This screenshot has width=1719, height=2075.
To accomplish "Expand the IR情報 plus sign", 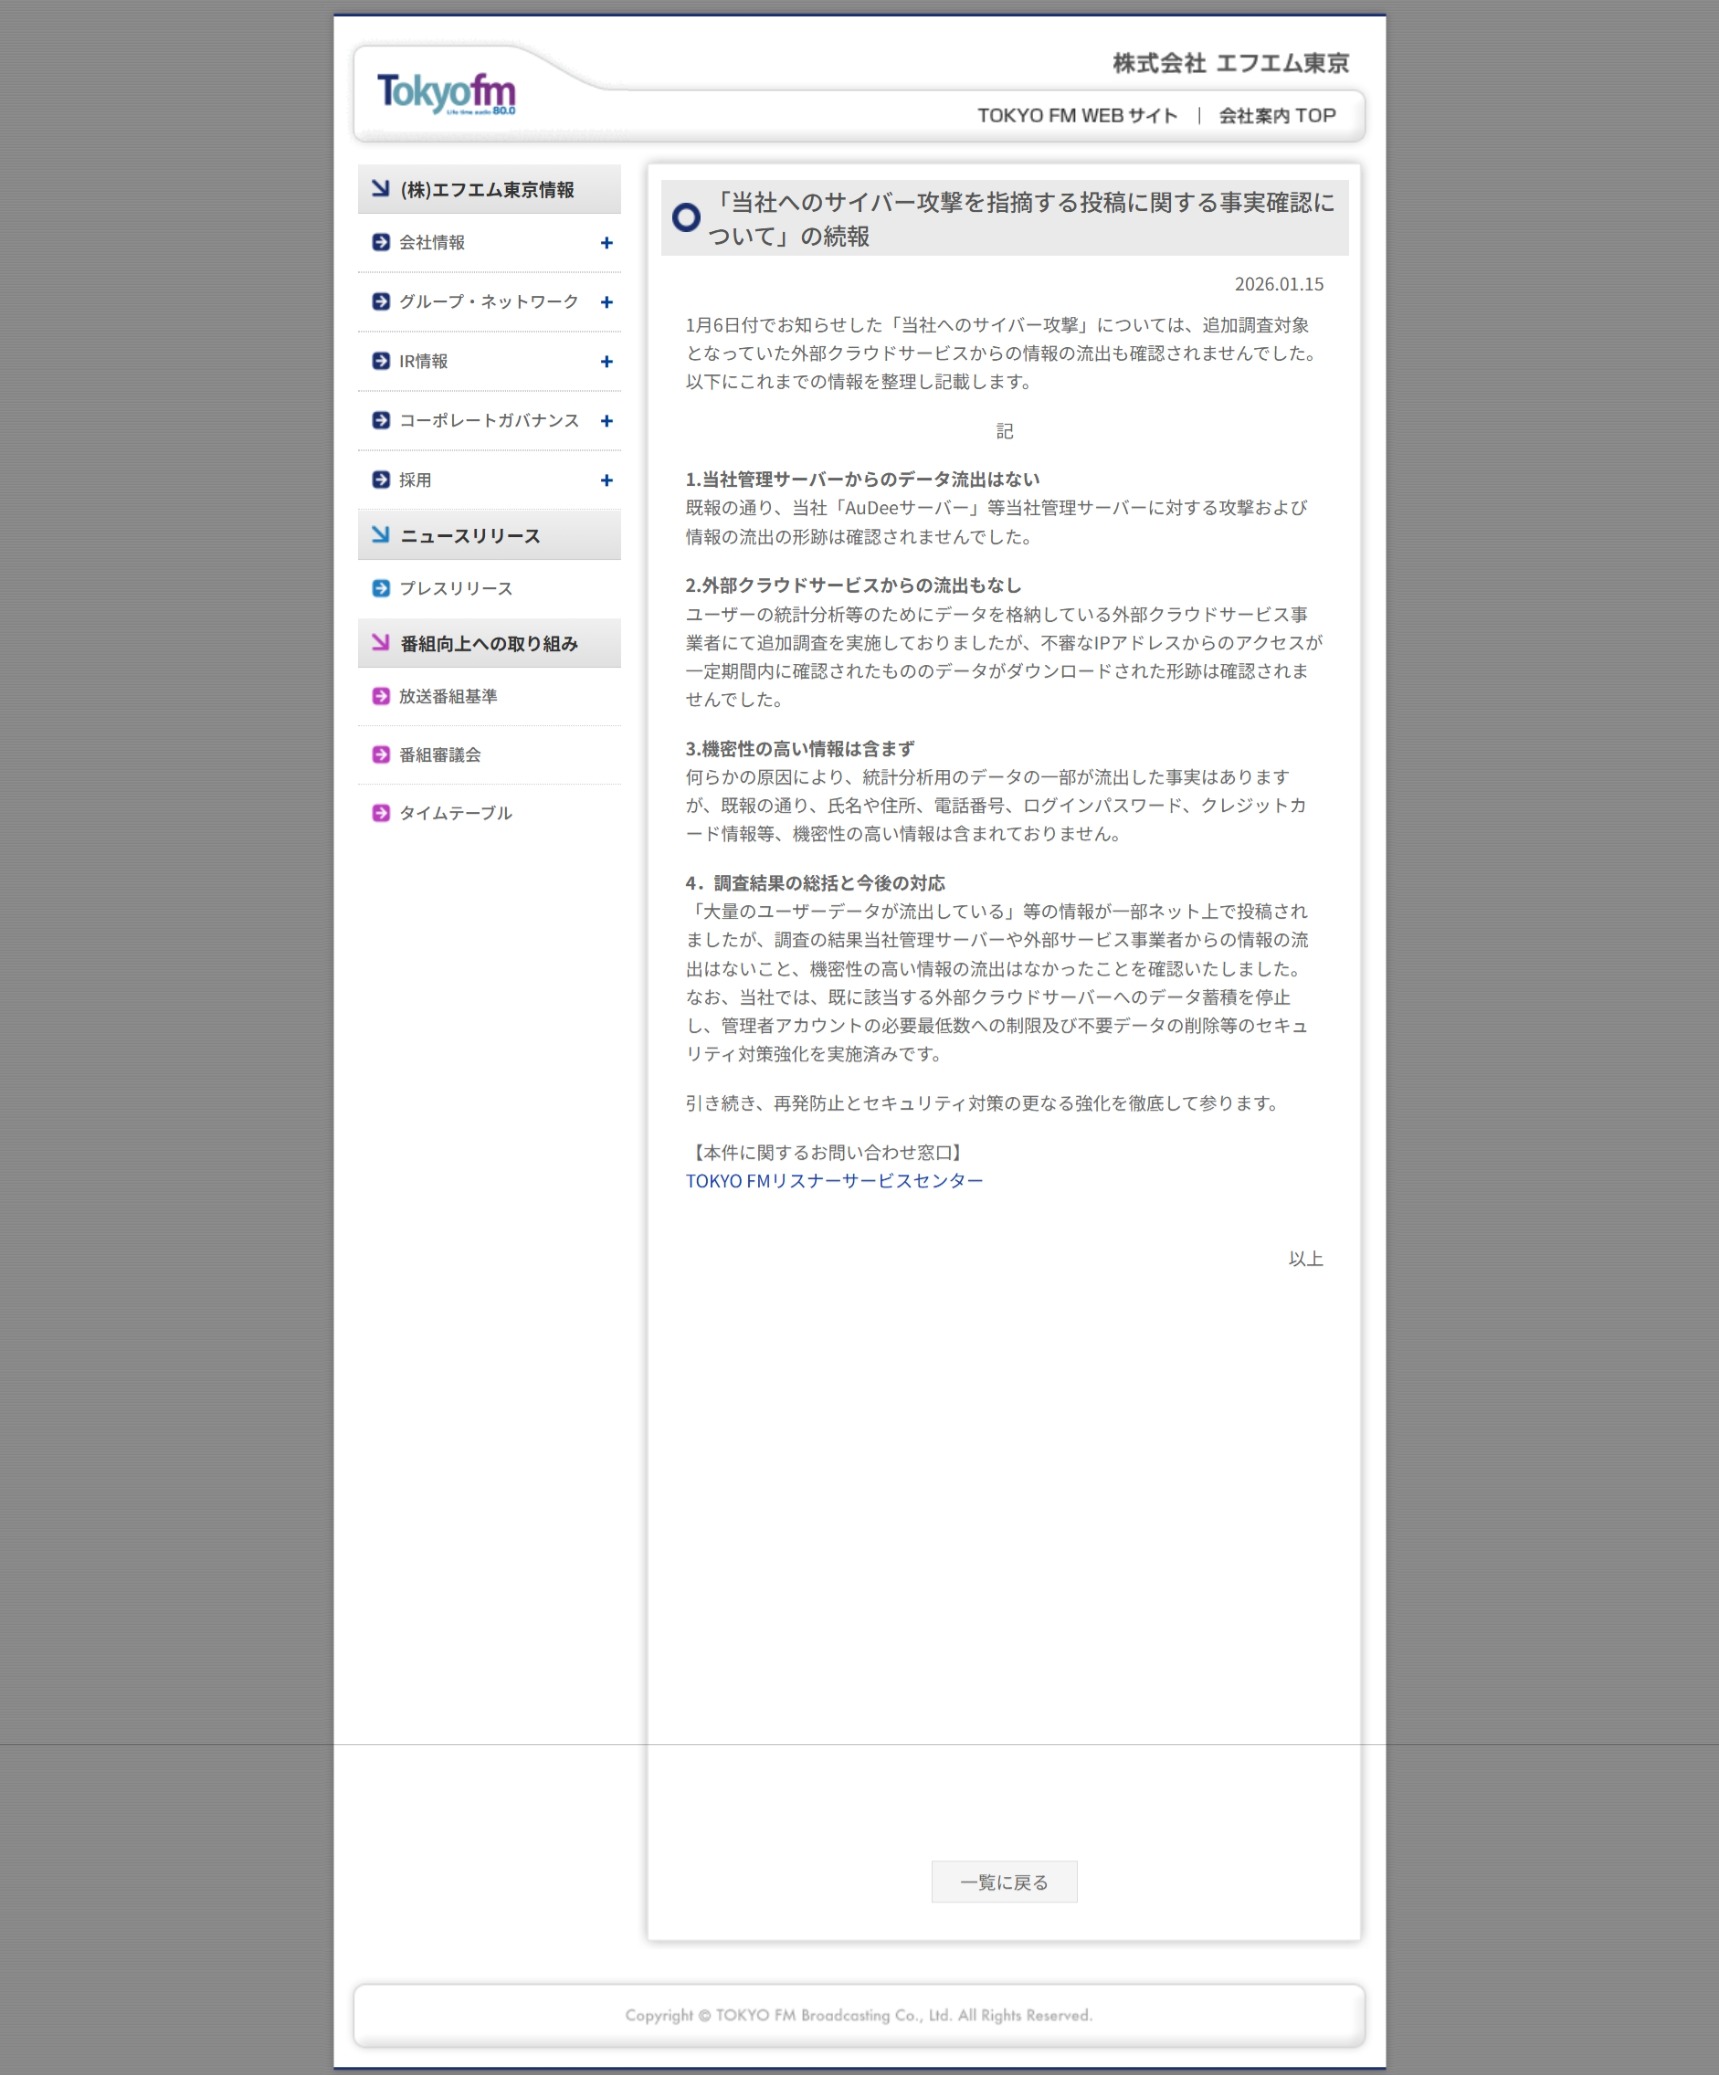I will [x=606, y=362].
